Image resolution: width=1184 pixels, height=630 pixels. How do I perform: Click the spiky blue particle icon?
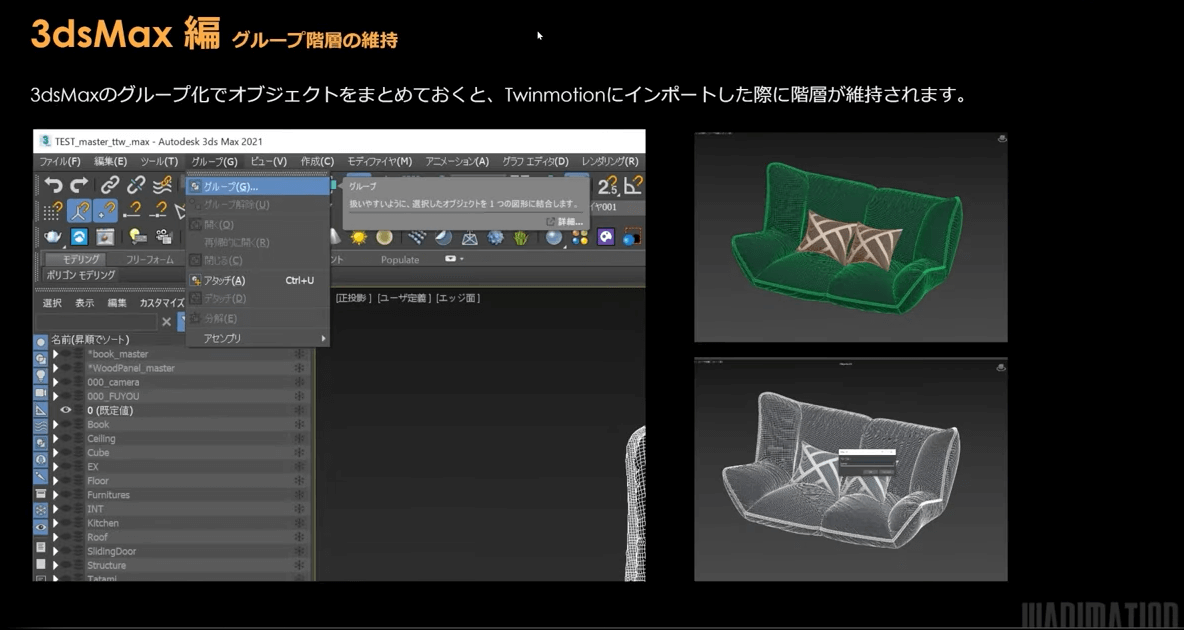tap(495, 238)
